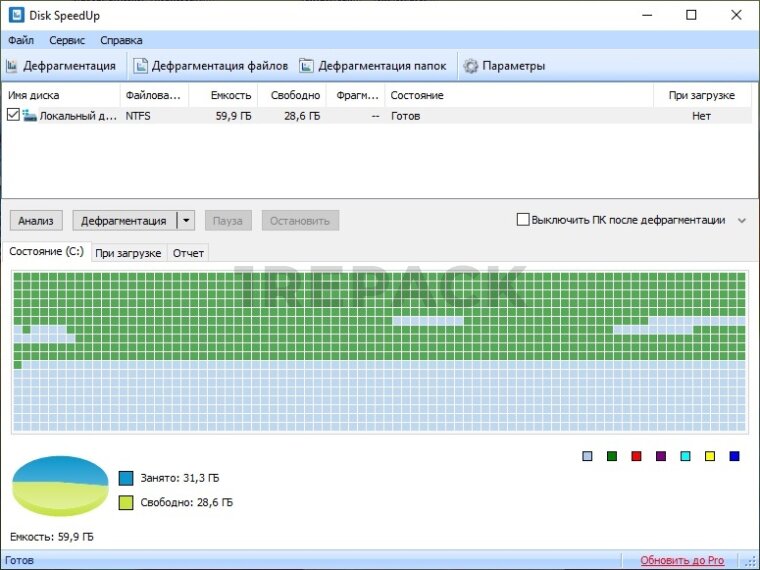Click the Дефрагментация toolbar icon

tap(12, 66)
